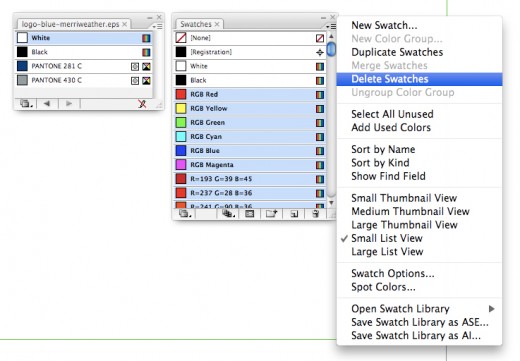Image resolution: width=520 pixels, height=361 pixels.
Task: Open Swatch Options... menu entry
Action: [393, 273]
